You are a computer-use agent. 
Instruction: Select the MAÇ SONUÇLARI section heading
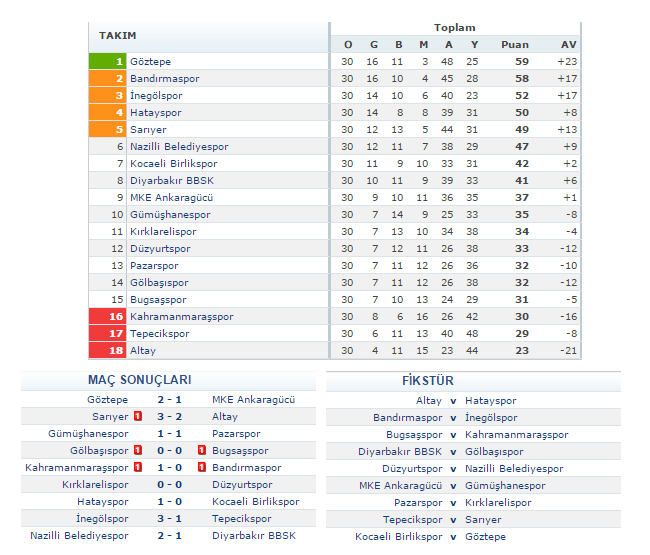[139, 381]
